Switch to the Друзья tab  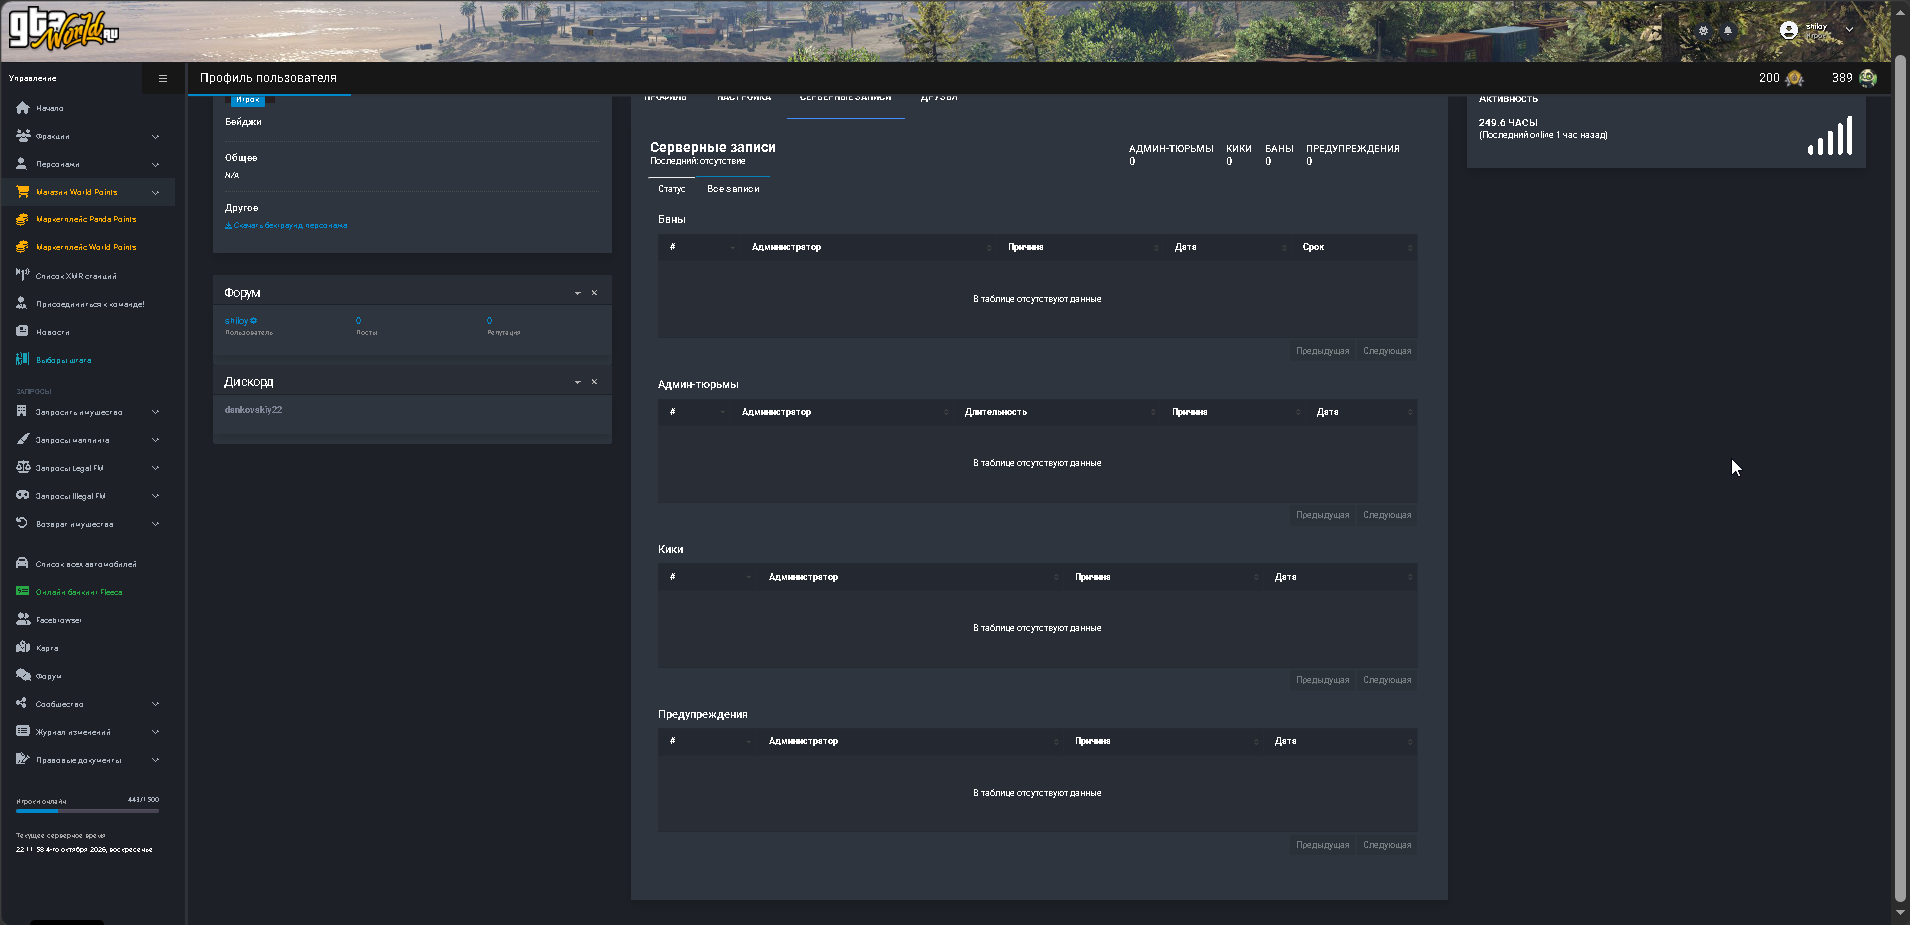(939, 99)
